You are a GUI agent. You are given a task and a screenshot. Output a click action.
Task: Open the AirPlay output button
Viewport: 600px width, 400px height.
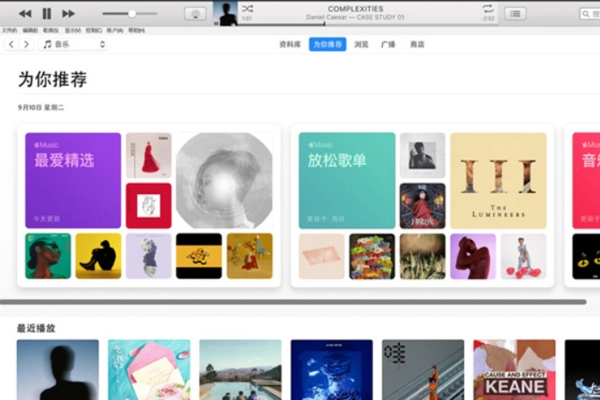click(x=196, y=13)
